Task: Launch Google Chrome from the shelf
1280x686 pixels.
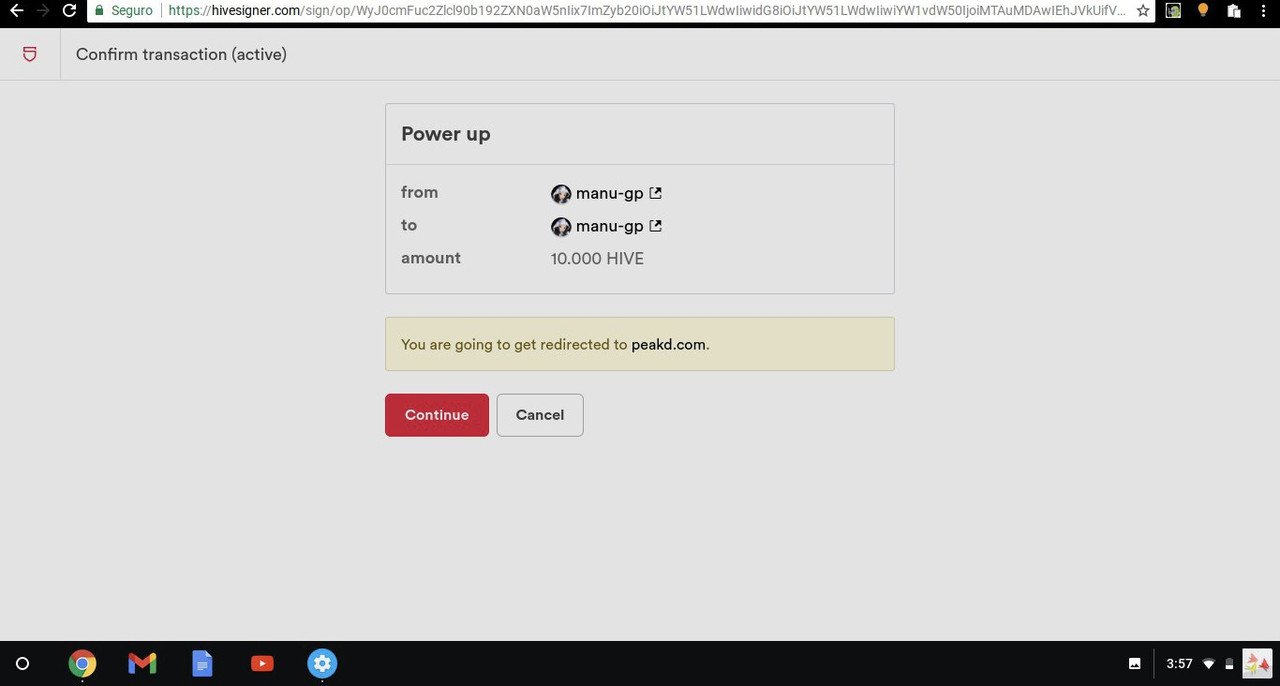Action: 82,663
